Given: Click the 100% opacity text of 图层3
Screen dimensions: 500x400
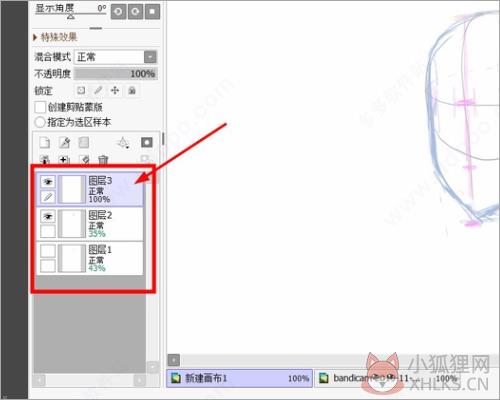Looking at the screenshot, I should point(99,199).
